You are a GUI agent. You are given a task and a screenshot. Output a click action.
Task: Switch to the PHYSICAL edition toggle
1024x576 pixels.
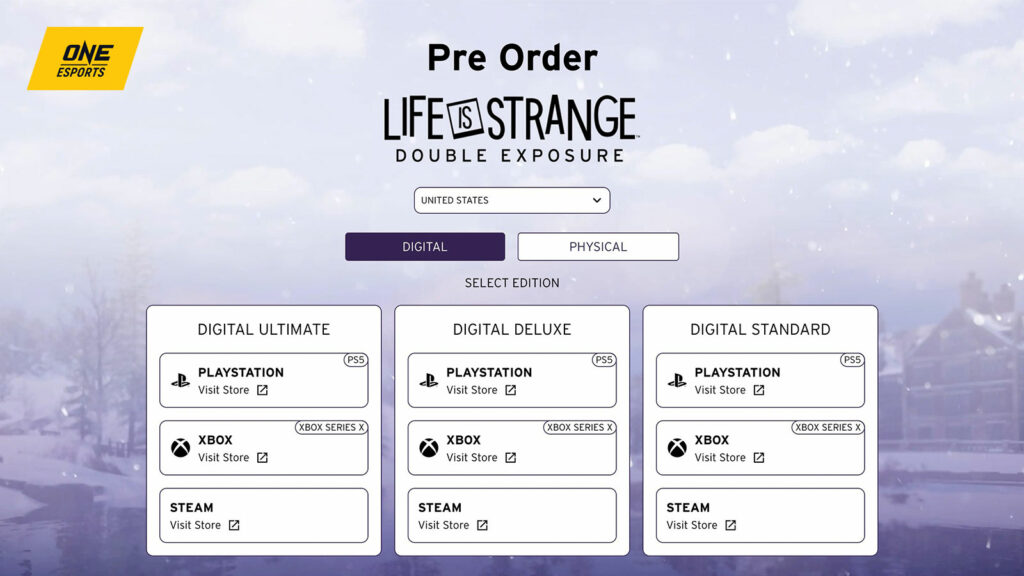click(597, 246)
